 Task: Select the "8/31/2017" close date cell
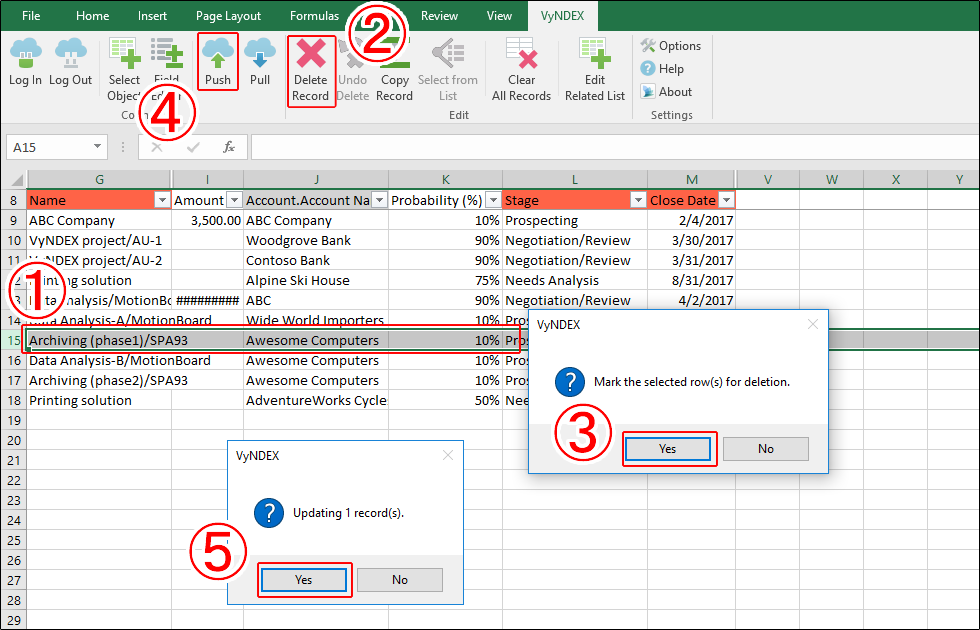tap(692, 281)
